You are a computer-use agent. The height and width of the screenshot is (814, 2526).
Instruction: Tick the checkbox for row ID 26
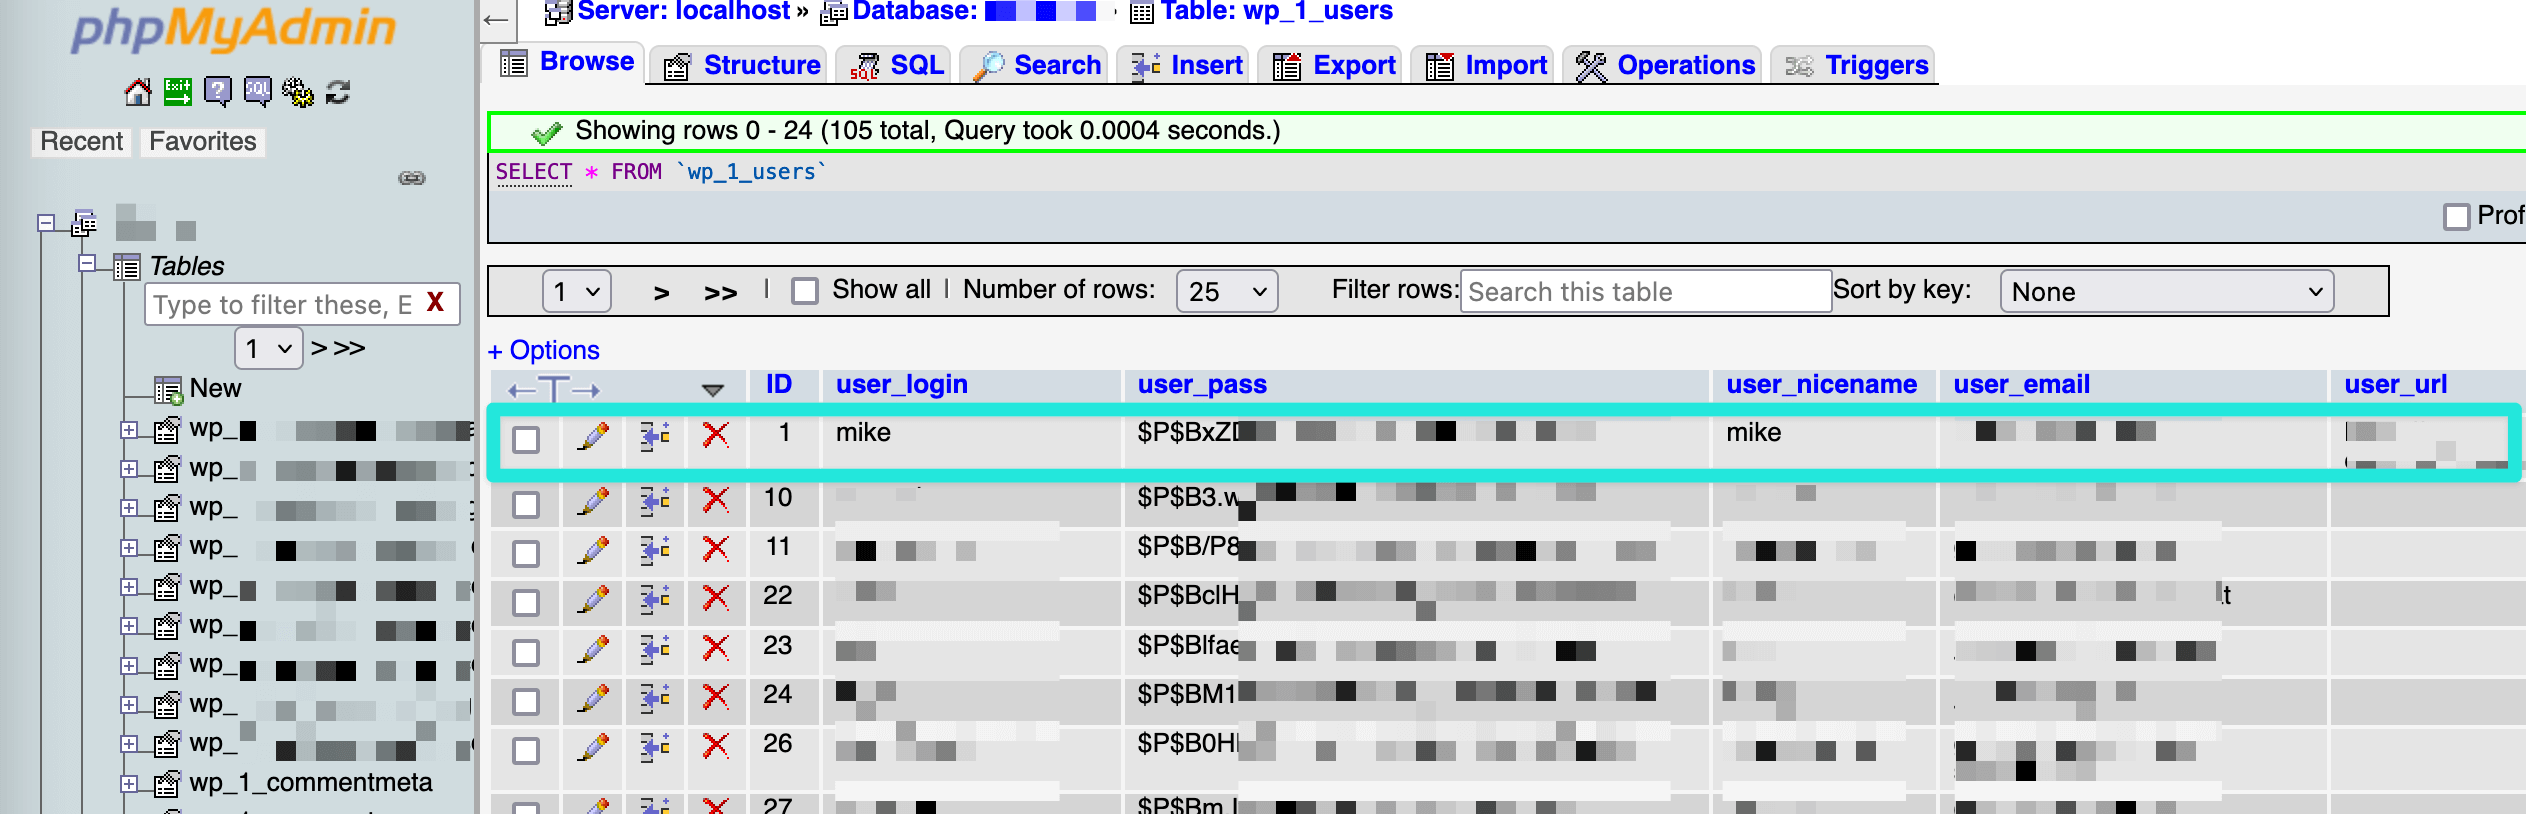pos(526,750)
